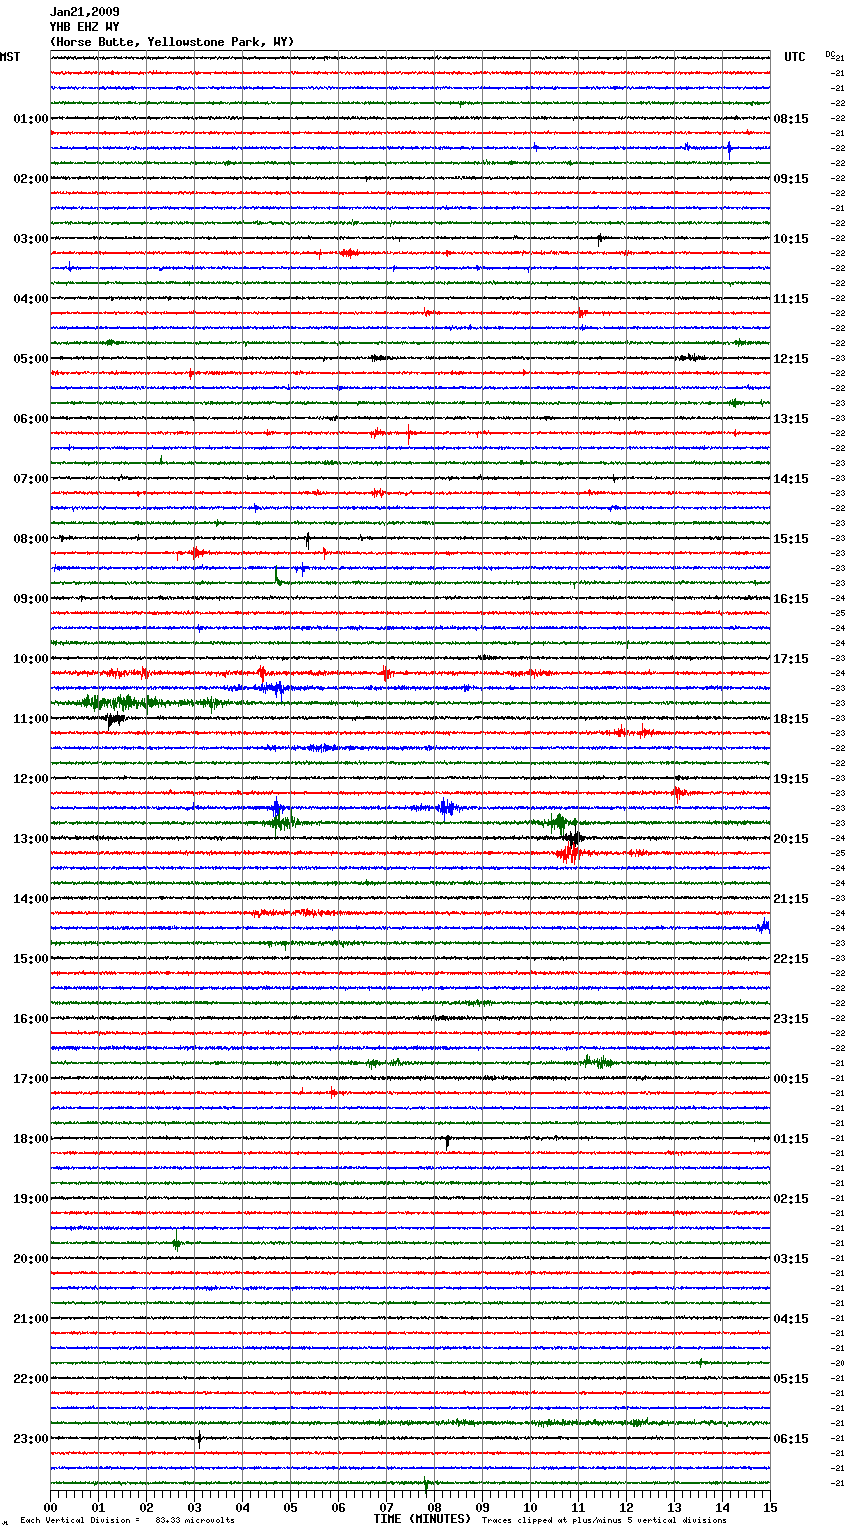Click the "21:00" MST time label

point(31,1319)
